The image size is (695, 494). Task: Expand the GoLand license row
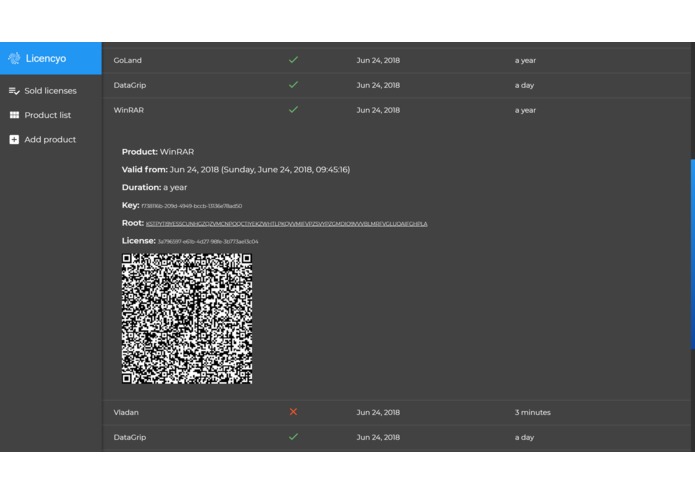point(397,60)
